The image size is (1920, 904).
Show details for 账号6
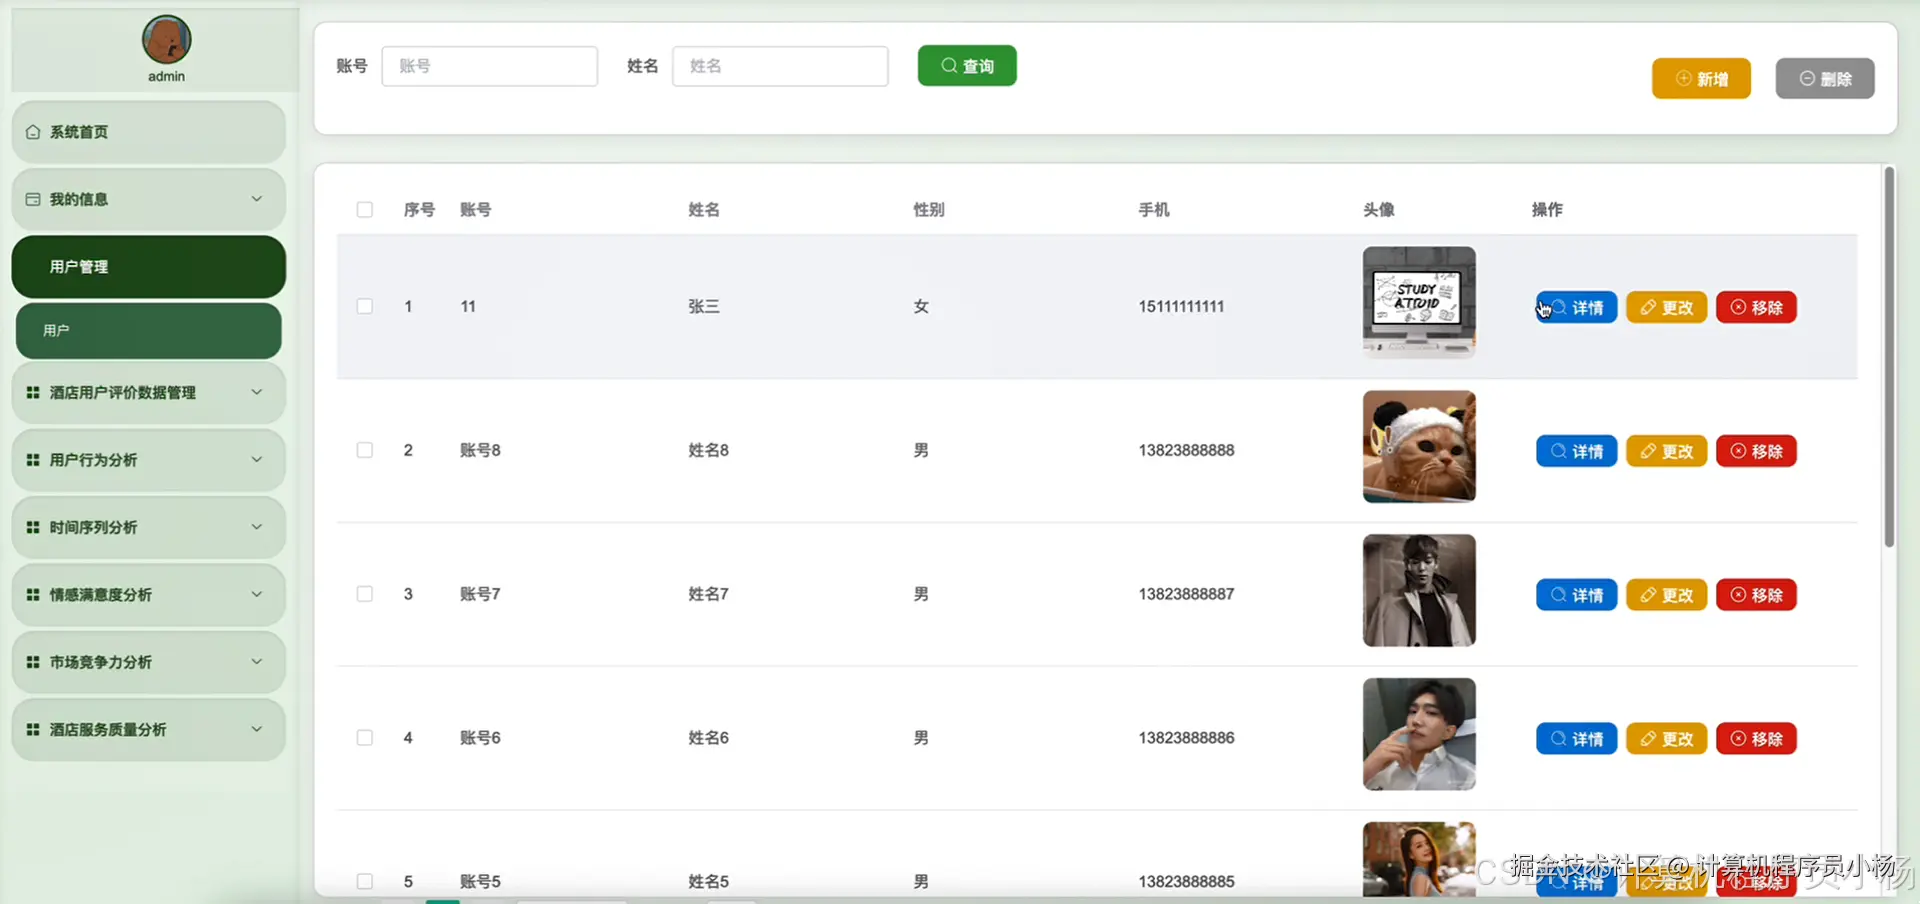(x=1576, y=739)
